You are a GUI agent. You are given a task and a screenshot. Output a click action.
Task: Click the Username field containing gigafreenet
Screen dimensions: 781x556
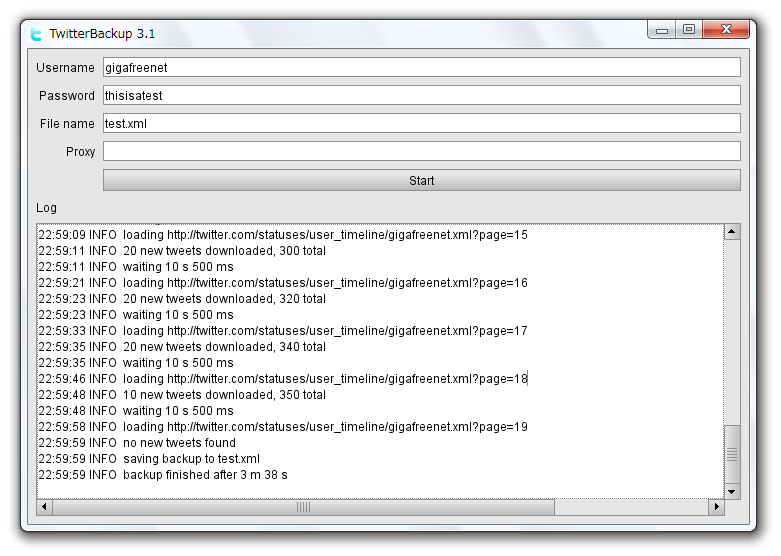[x=421, y=67]
